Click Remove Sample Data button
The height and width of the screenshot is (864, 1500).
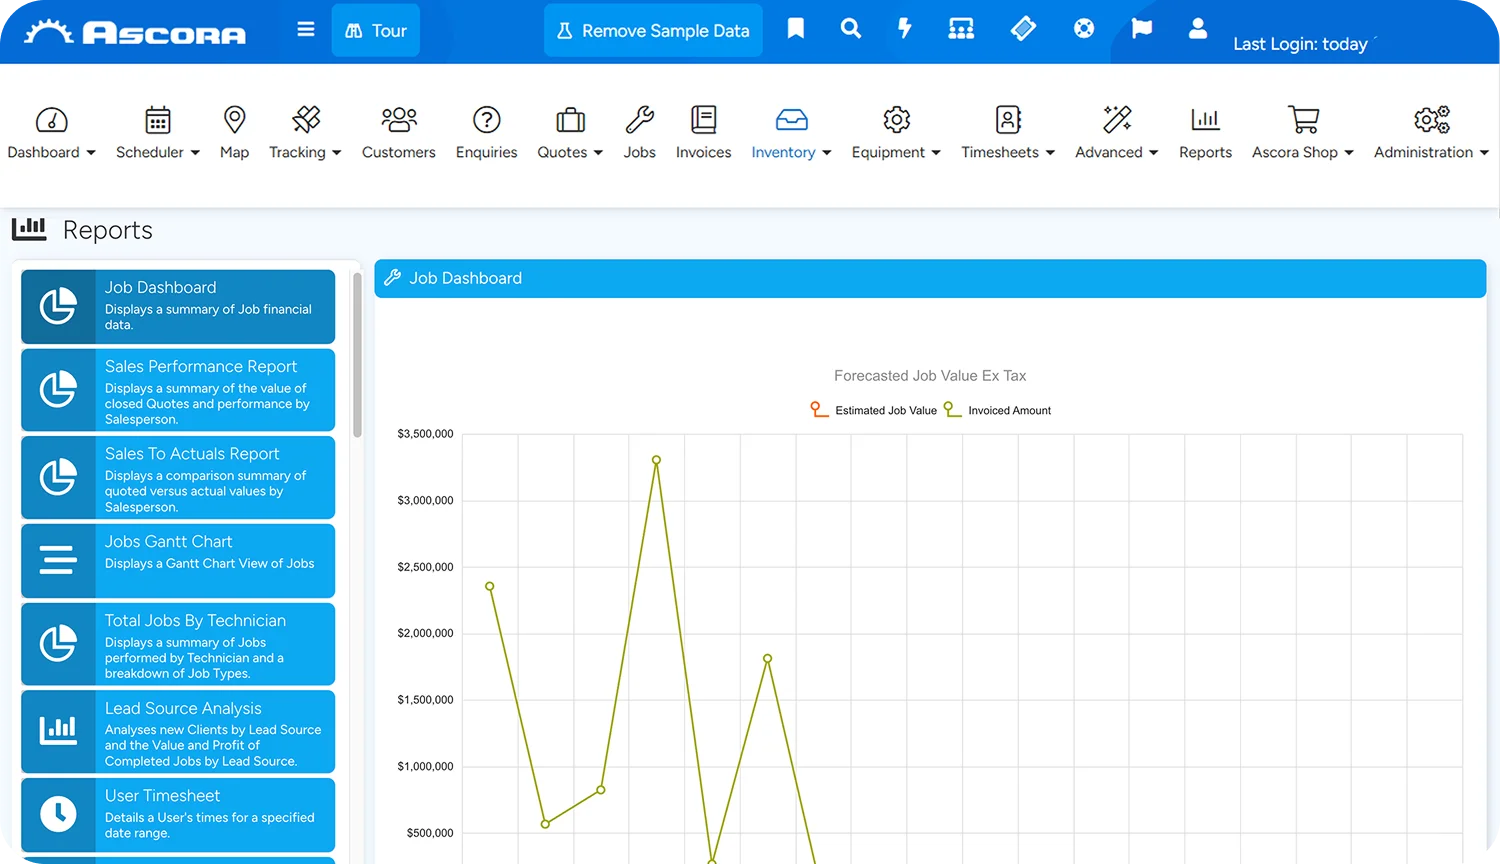[653, 31]
